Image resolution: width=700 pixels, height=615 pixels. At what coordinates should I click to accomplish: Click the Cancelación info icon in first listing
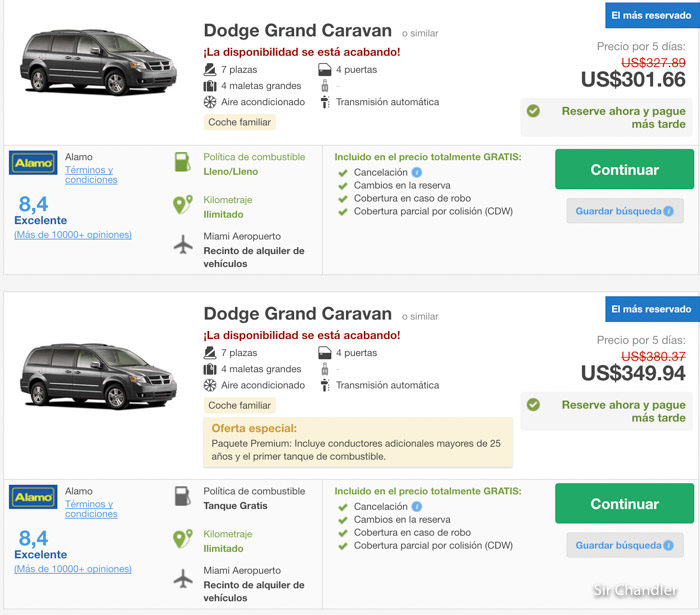pyautogui.click(x=417, y=172)
